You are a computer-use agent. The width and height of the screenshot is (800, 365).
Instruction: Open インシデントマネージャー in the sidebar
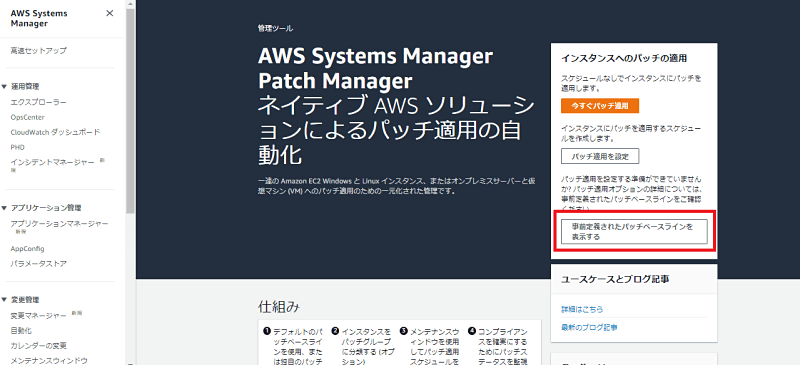[x=53, y=162]
